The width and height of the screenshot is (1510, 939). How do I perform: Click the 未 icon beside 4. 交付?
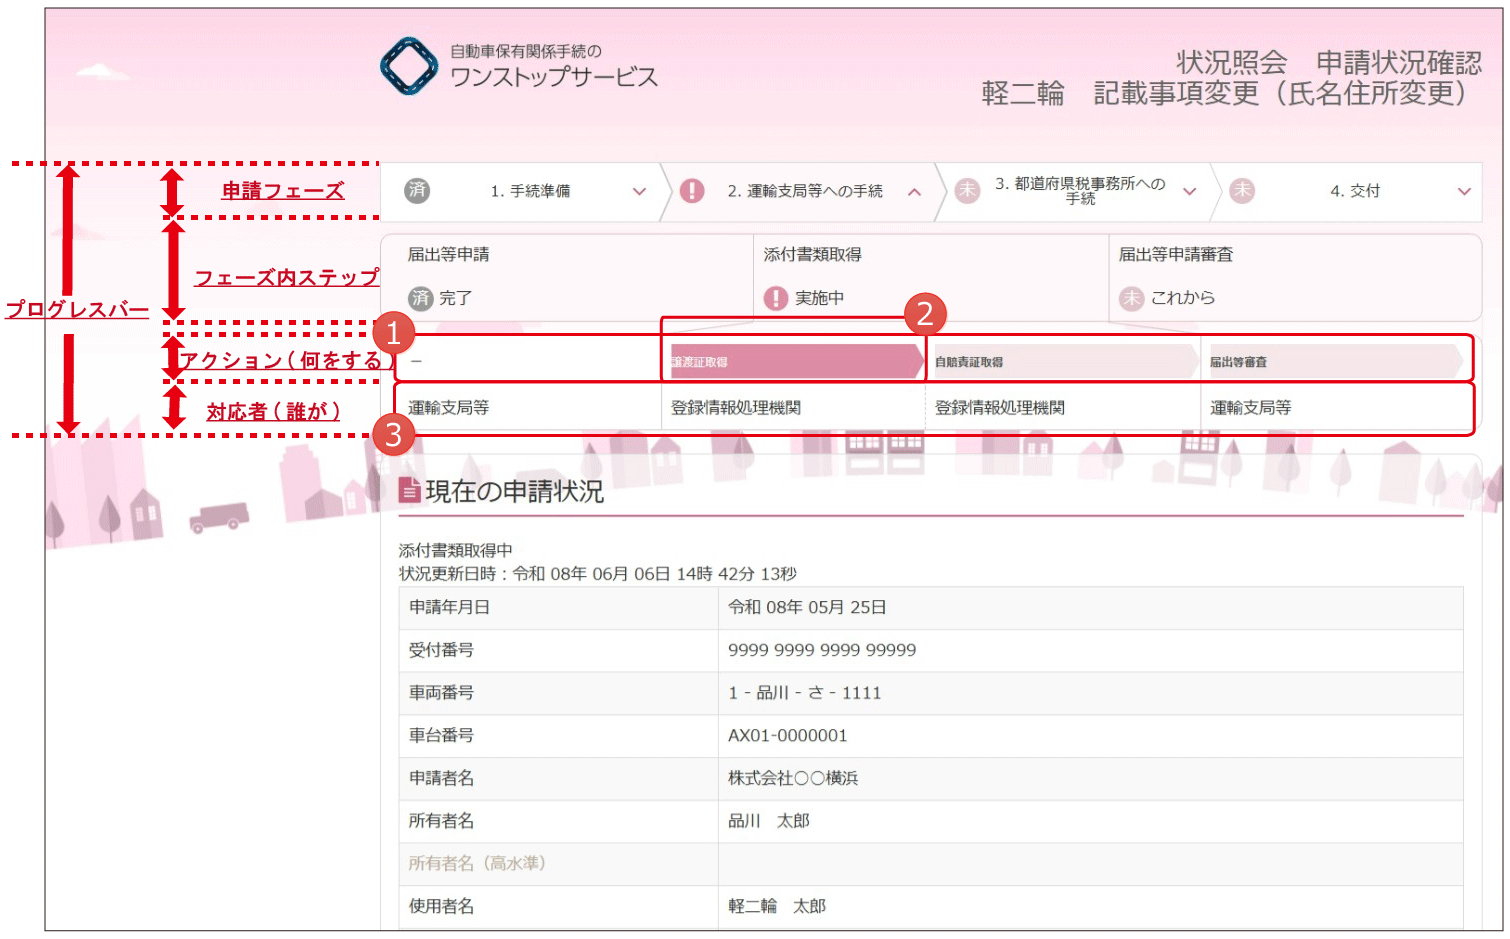[1242, 190]
